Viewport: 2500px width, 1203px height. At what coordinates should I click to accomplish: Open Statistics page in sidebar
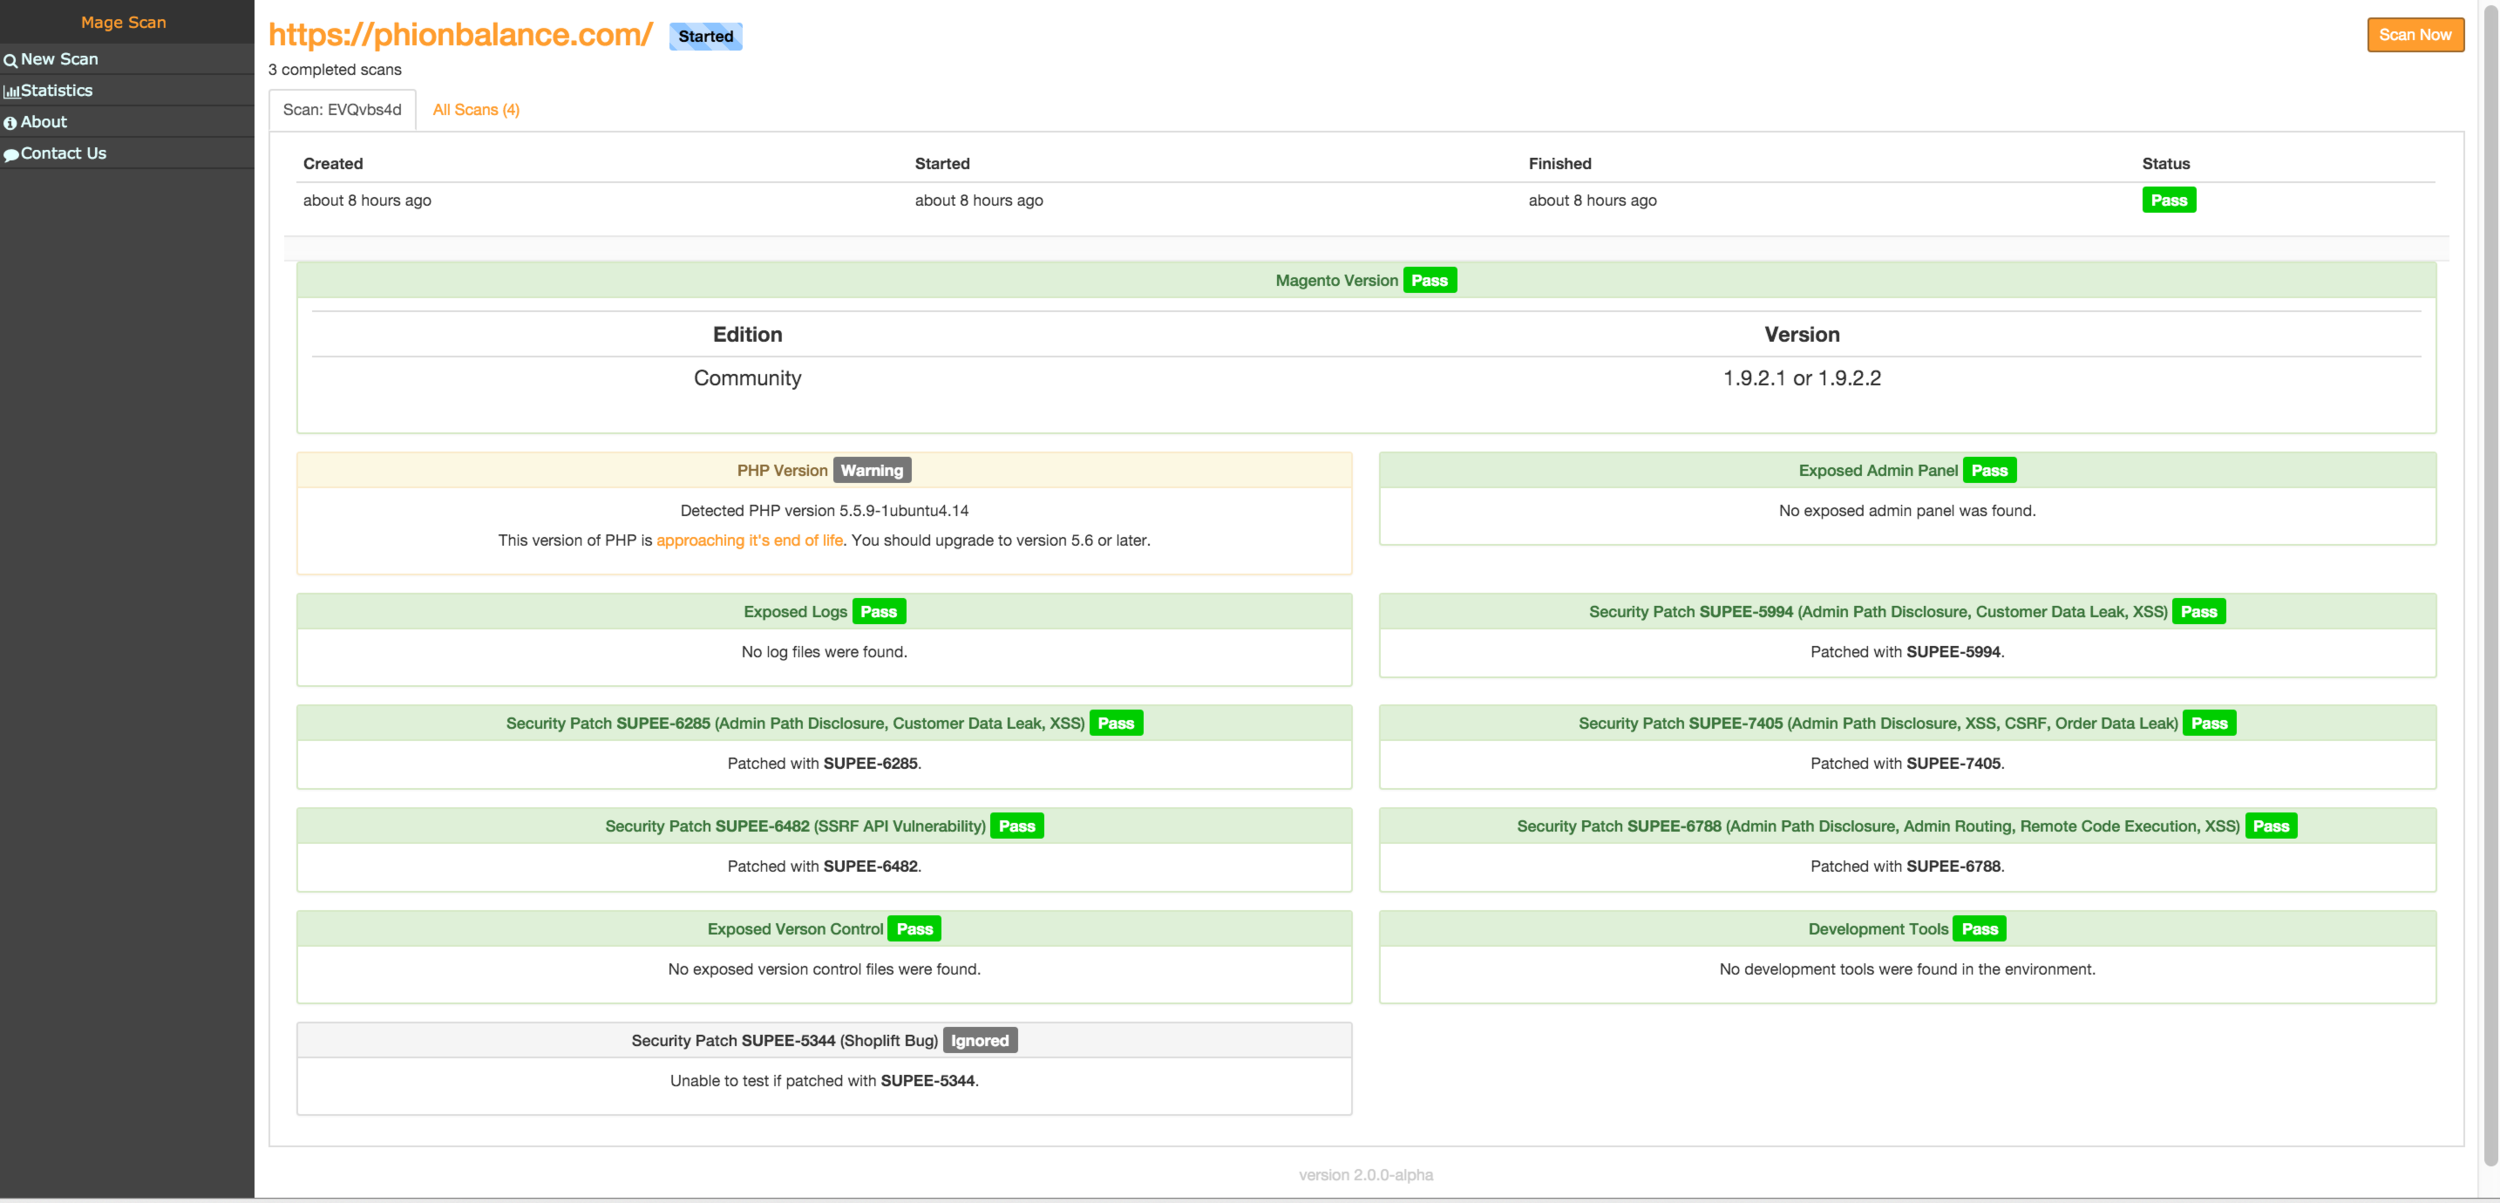coord(127,90)
